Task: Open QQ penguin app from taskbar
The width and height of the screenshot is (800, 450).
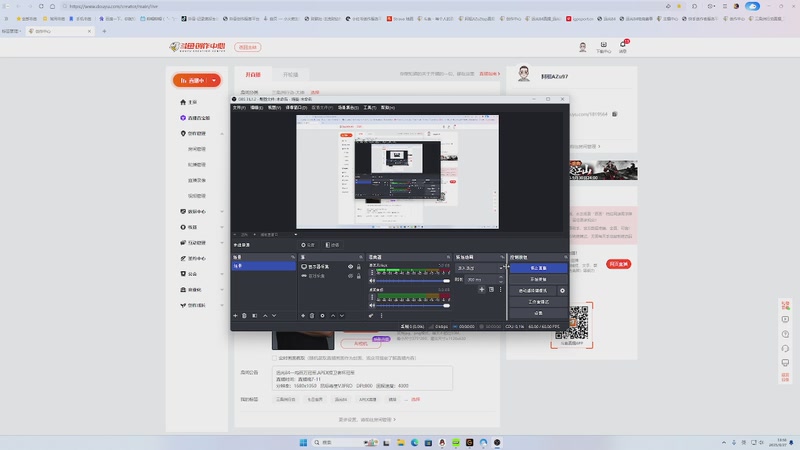Action: coord(442,442)
